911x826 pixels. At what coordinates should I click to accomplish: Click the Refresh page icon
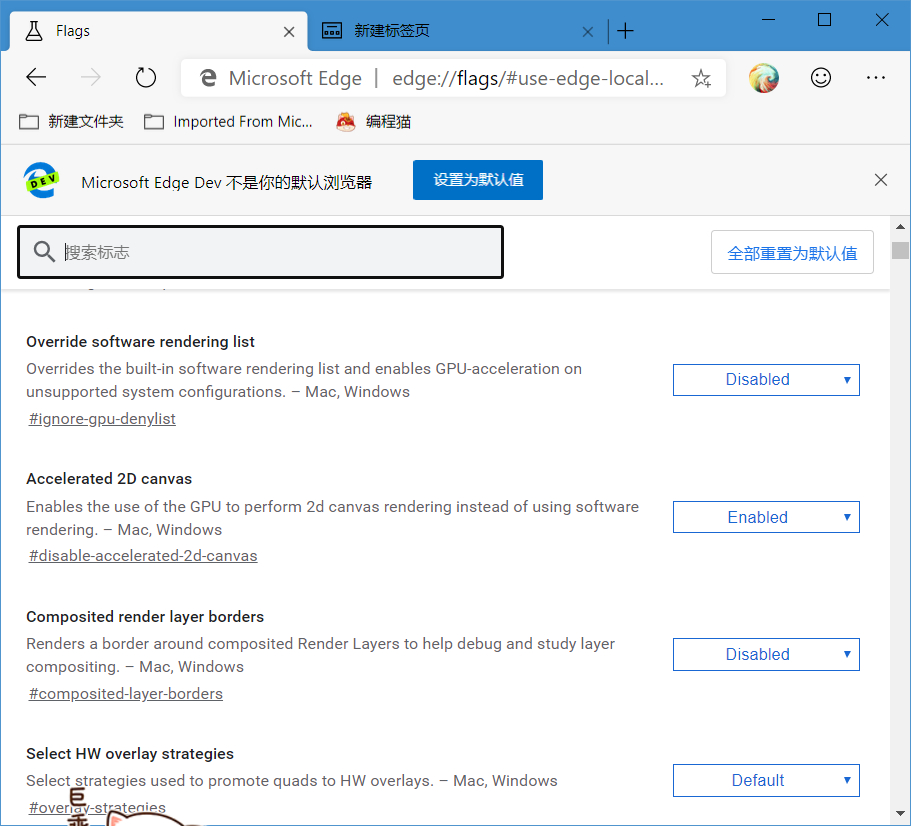[145, 77]
